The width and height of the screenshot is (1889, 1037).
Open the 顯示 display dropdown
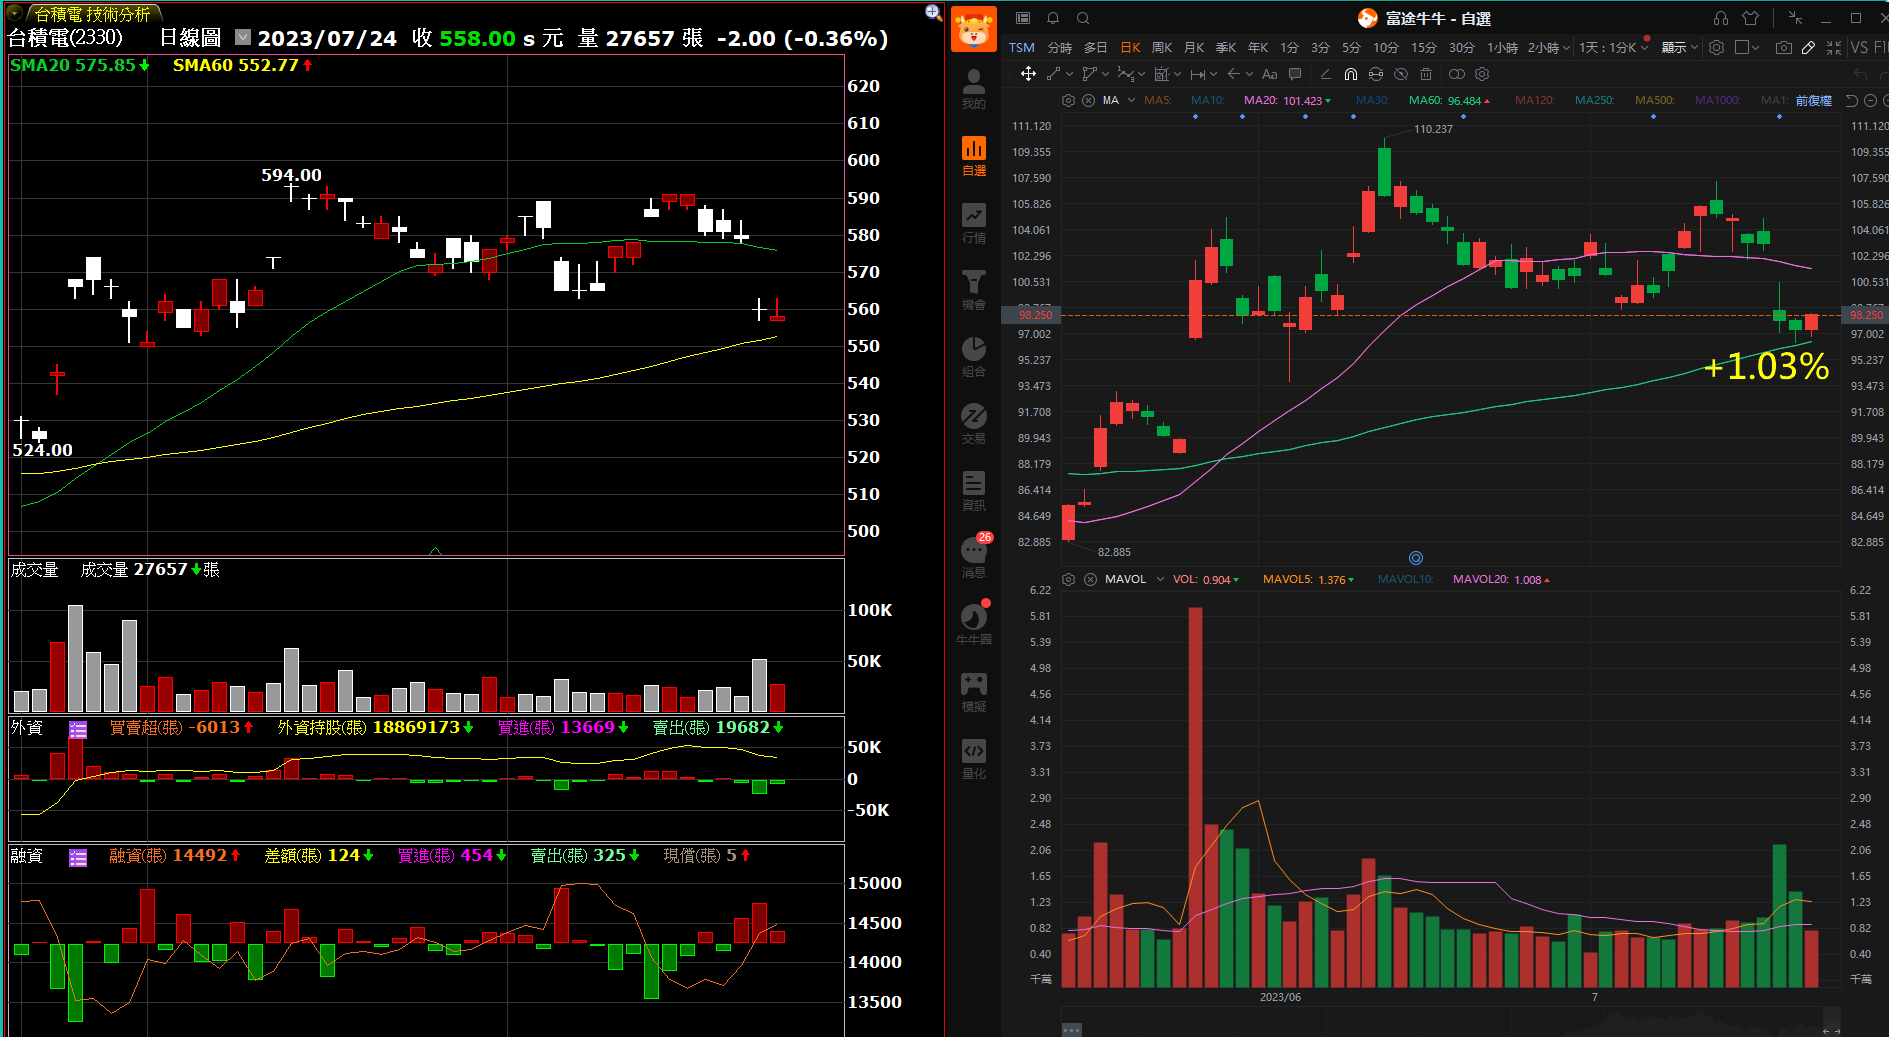(1680, 47)
